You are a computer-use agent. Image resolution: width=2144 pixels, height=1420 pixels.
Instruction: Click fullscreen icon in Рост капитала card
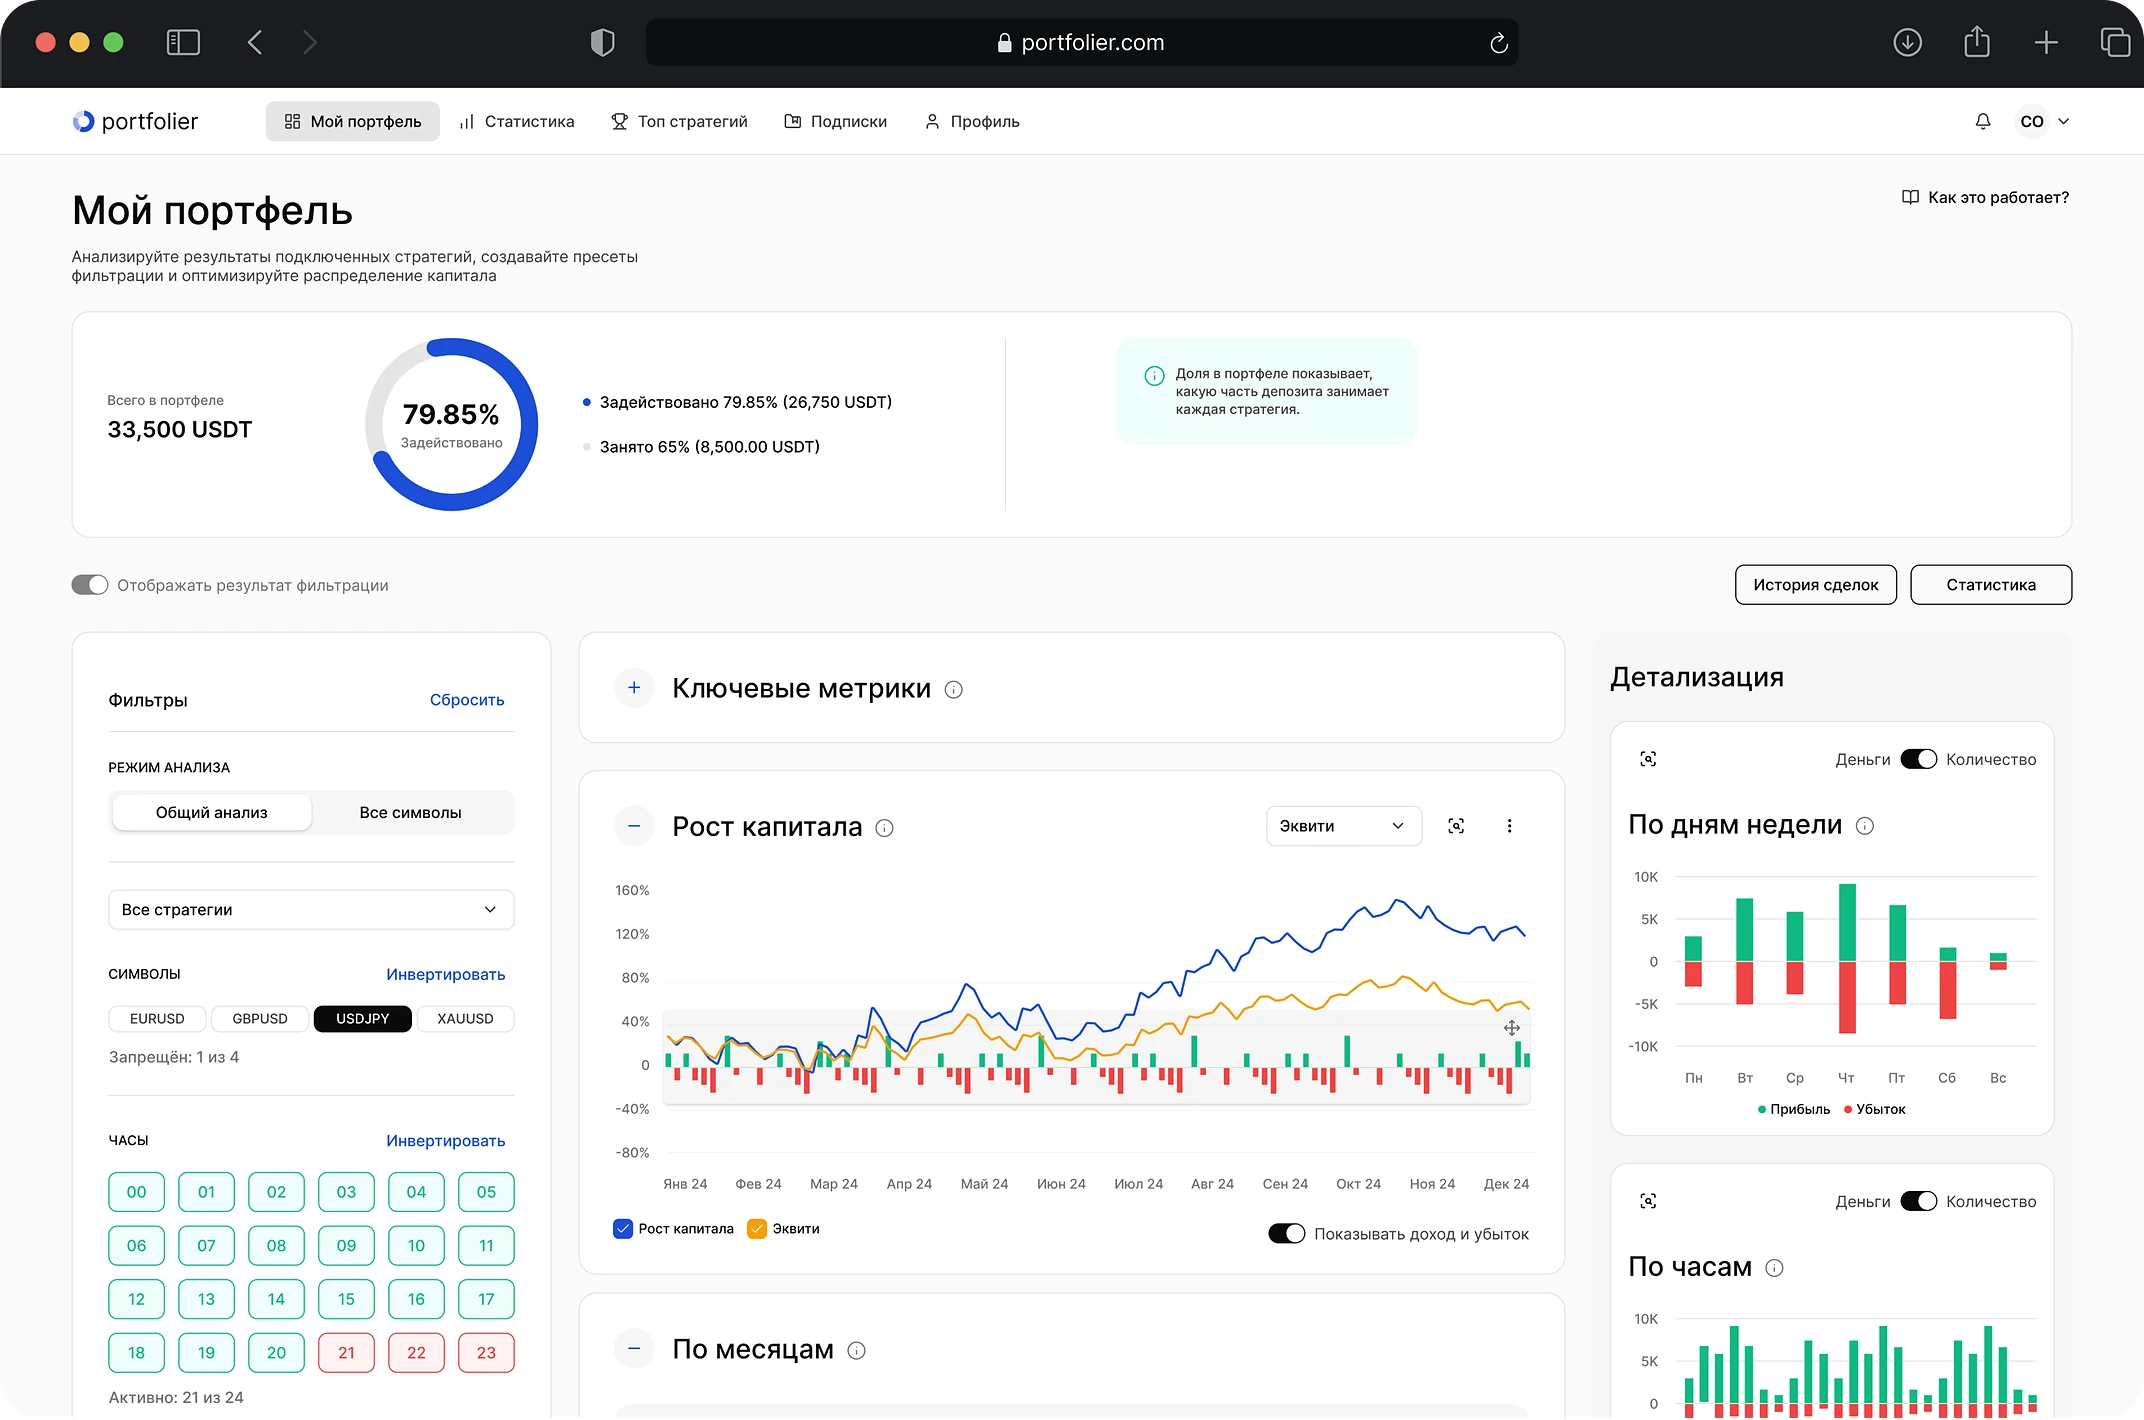[x=1456, y=826]
